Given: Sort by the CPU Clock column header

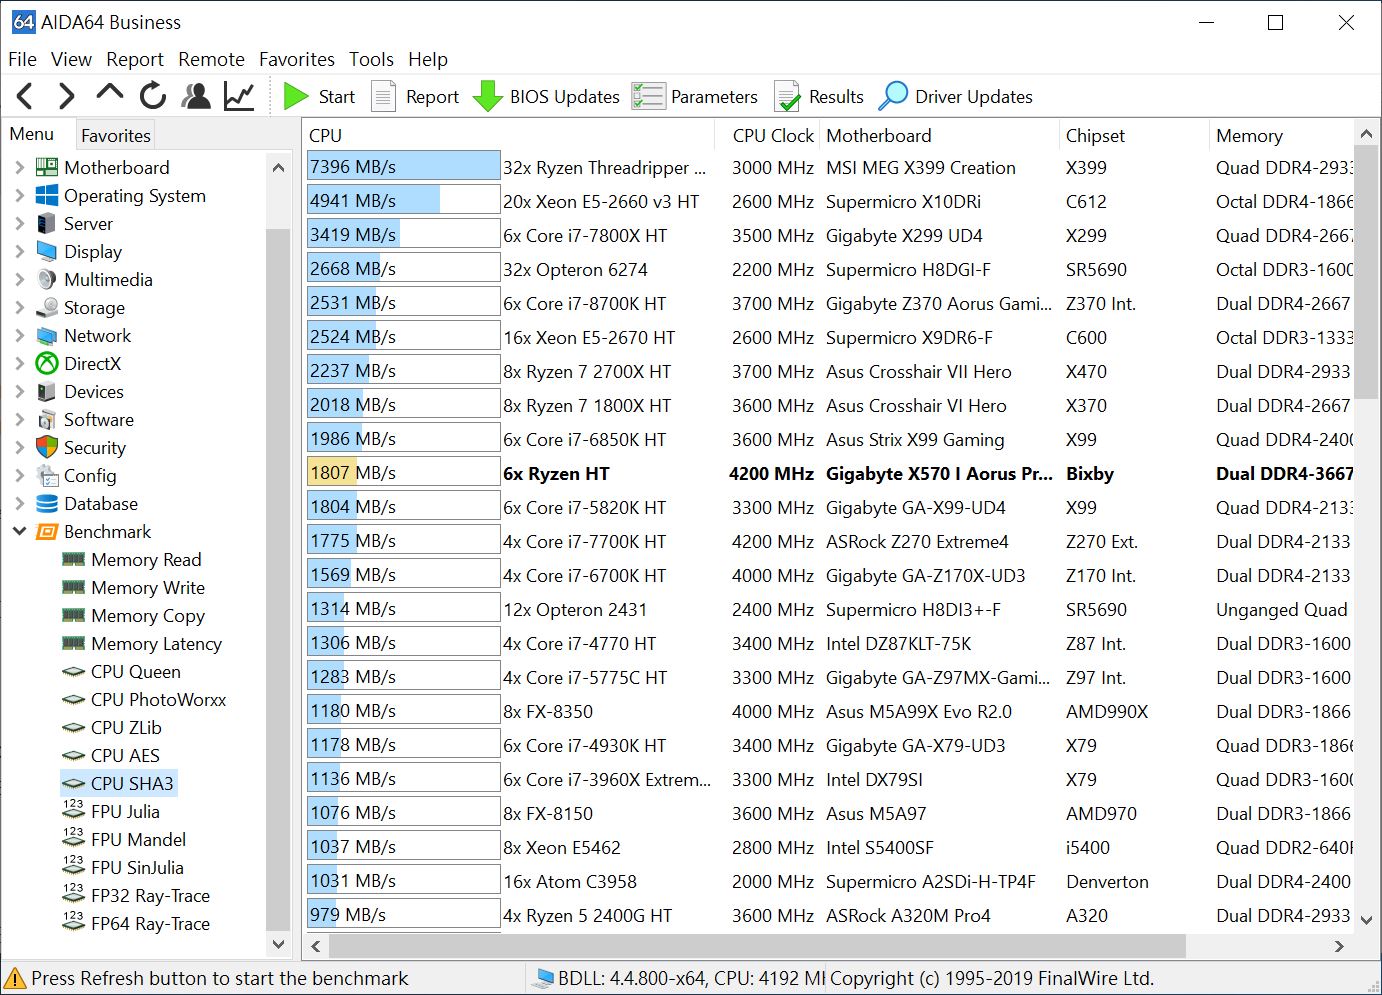Looking at the screenshot, I should click(772, 135).
